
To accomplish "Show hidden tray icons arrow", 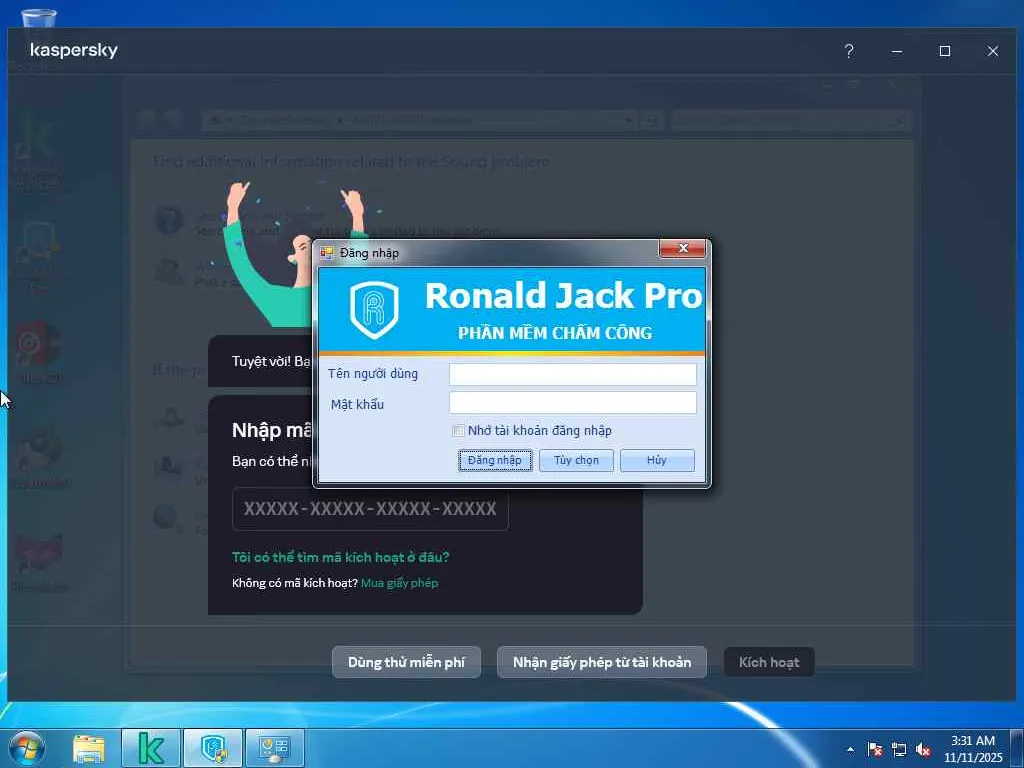I will tap(850, 749).
